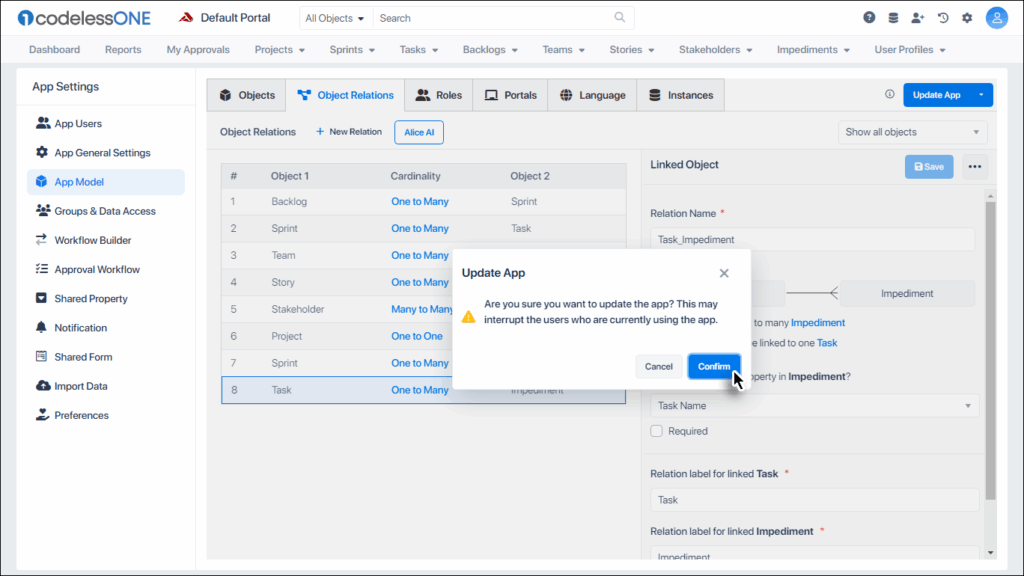Confirm the Update App dialog
The width and height of the screenshot is (1024, 576).
point(714,366)
